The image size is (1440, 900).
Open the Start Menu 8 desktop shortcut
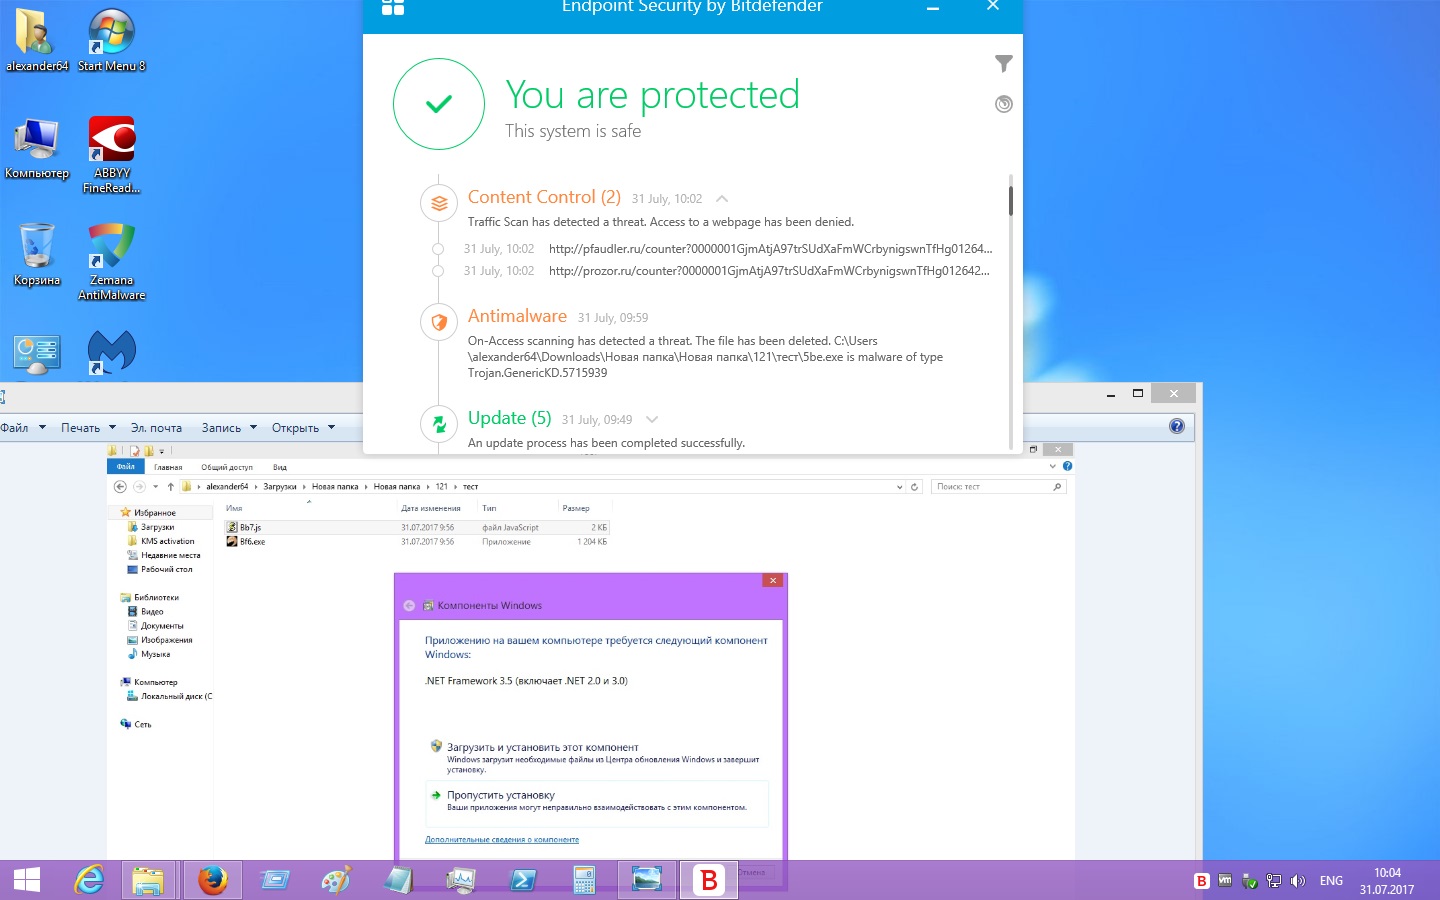click(111, 41)
